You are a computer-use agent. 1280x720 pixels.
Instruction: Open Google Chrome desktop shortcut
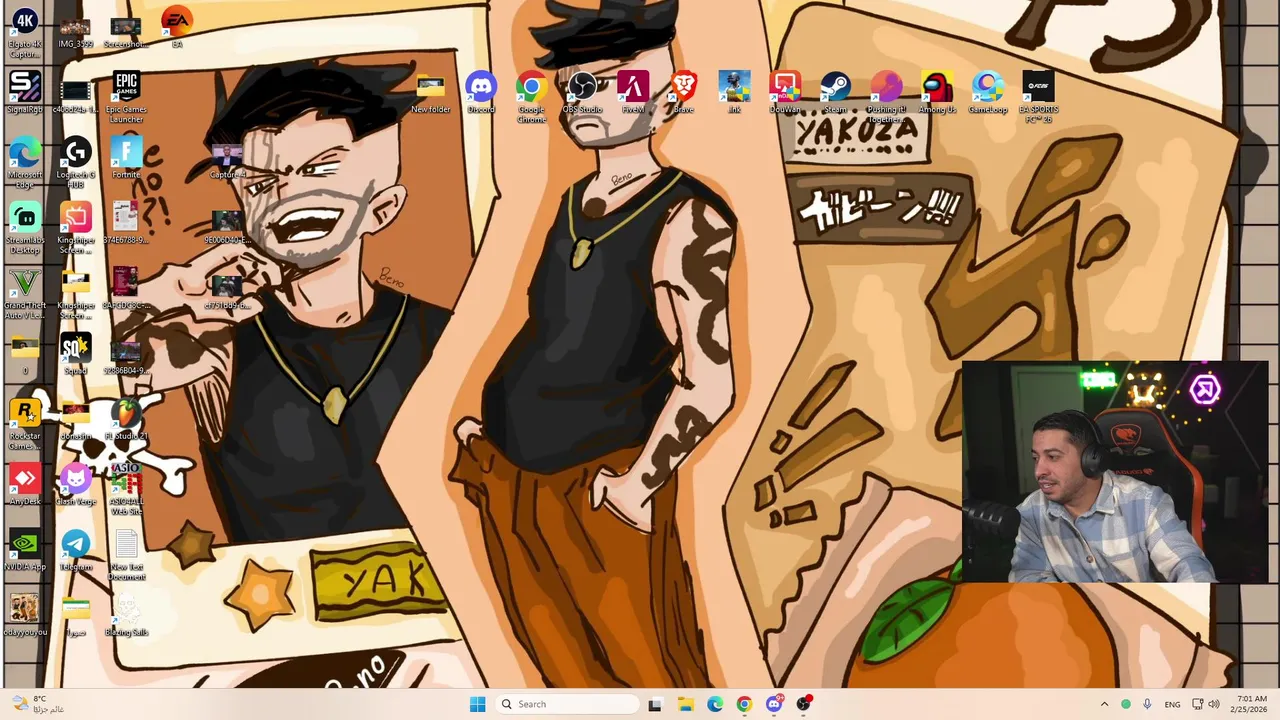click(x=531, y=97)
